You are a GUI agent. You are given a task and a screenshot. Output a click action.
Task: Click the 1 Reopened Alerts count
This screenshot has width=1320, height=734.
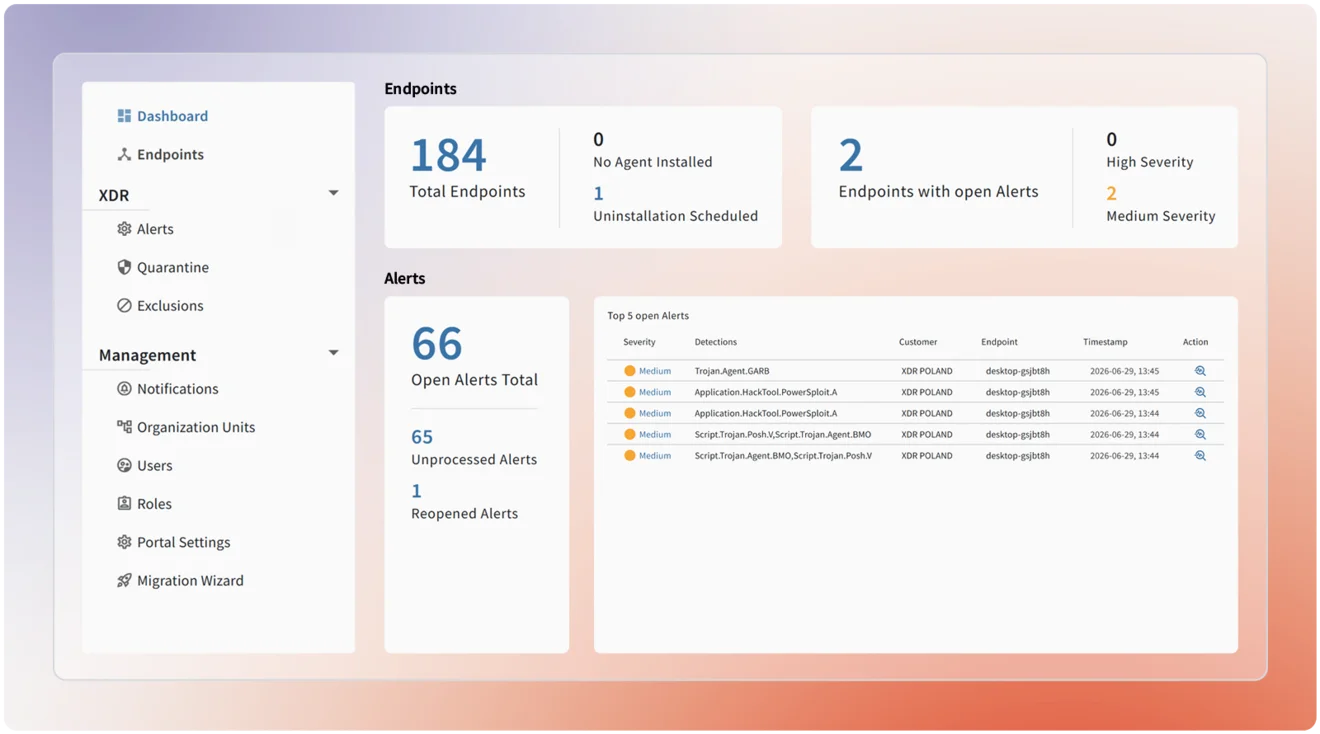click(x=416, y=491)
